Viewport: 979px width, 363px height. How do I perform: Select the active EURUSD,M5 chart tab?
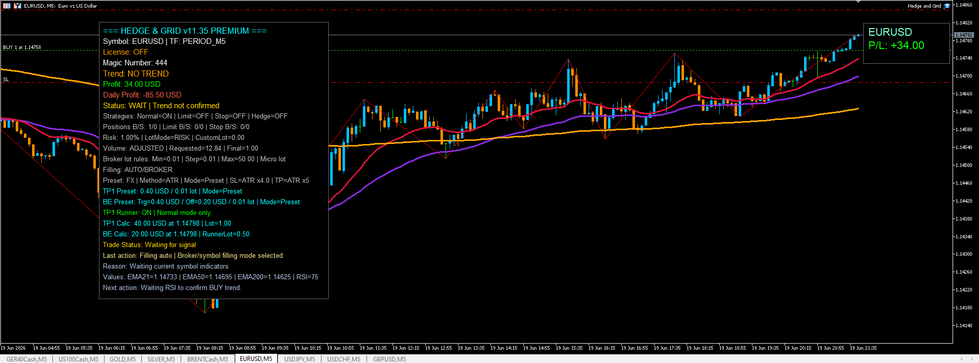click(256, 359)
